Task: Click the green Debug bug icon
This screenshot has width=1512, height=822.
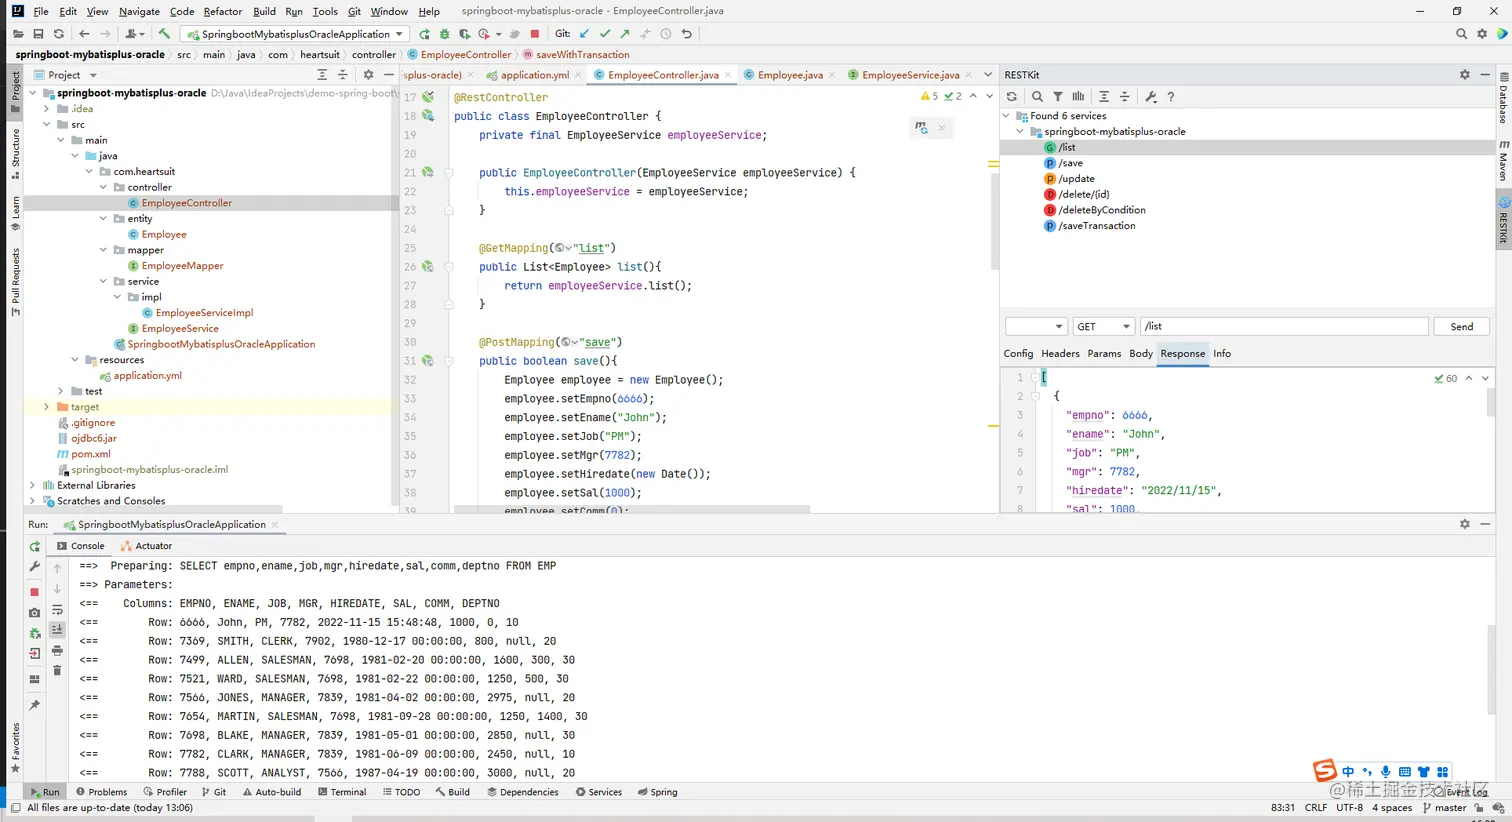Action: tap(444, 34)
